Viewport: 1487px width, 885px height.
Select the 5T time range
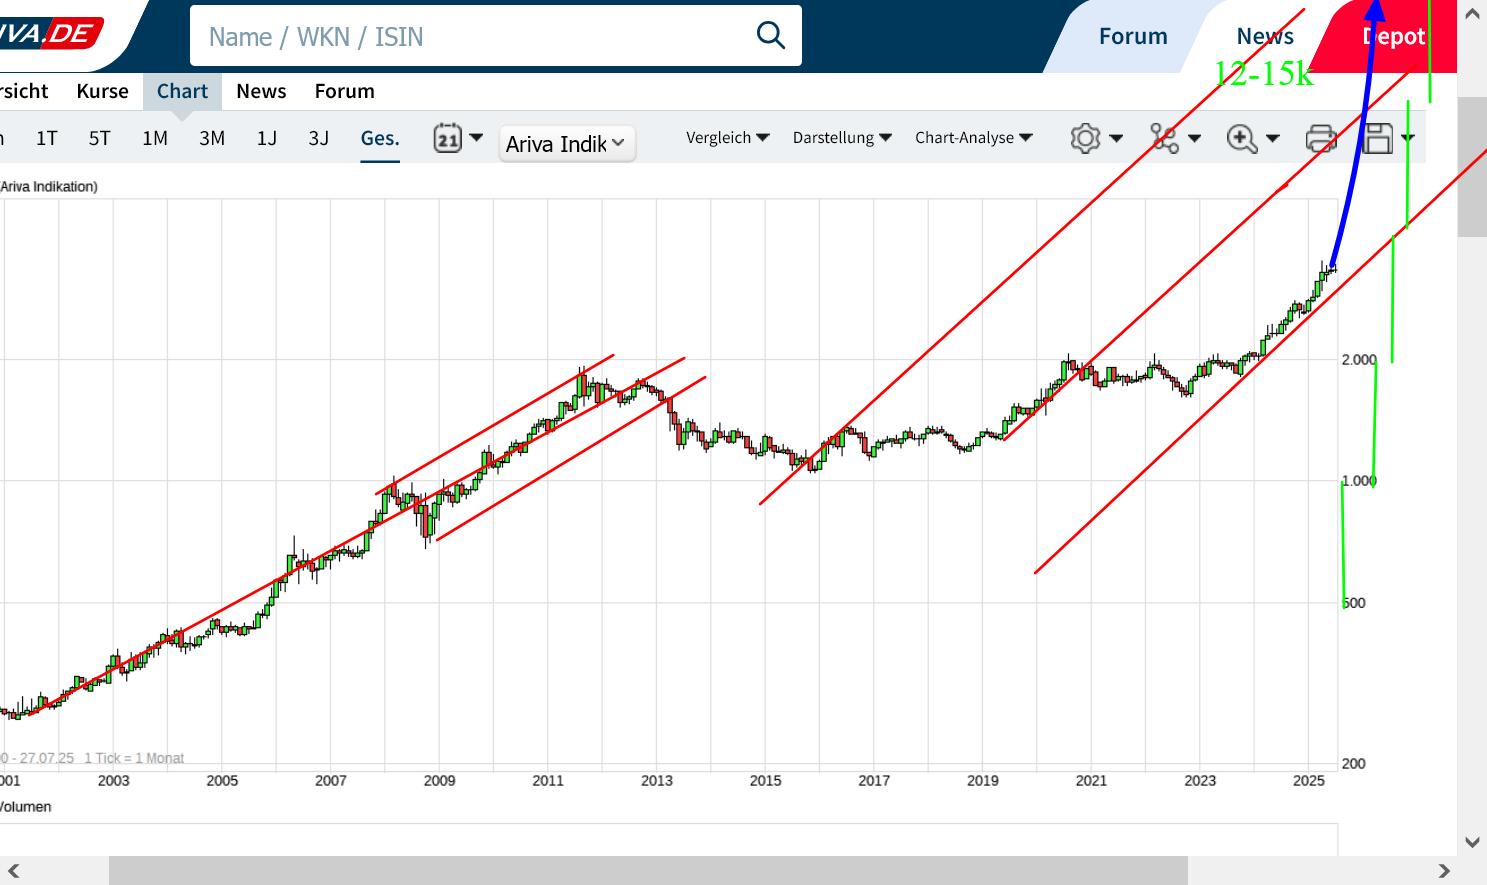point(99,138)
